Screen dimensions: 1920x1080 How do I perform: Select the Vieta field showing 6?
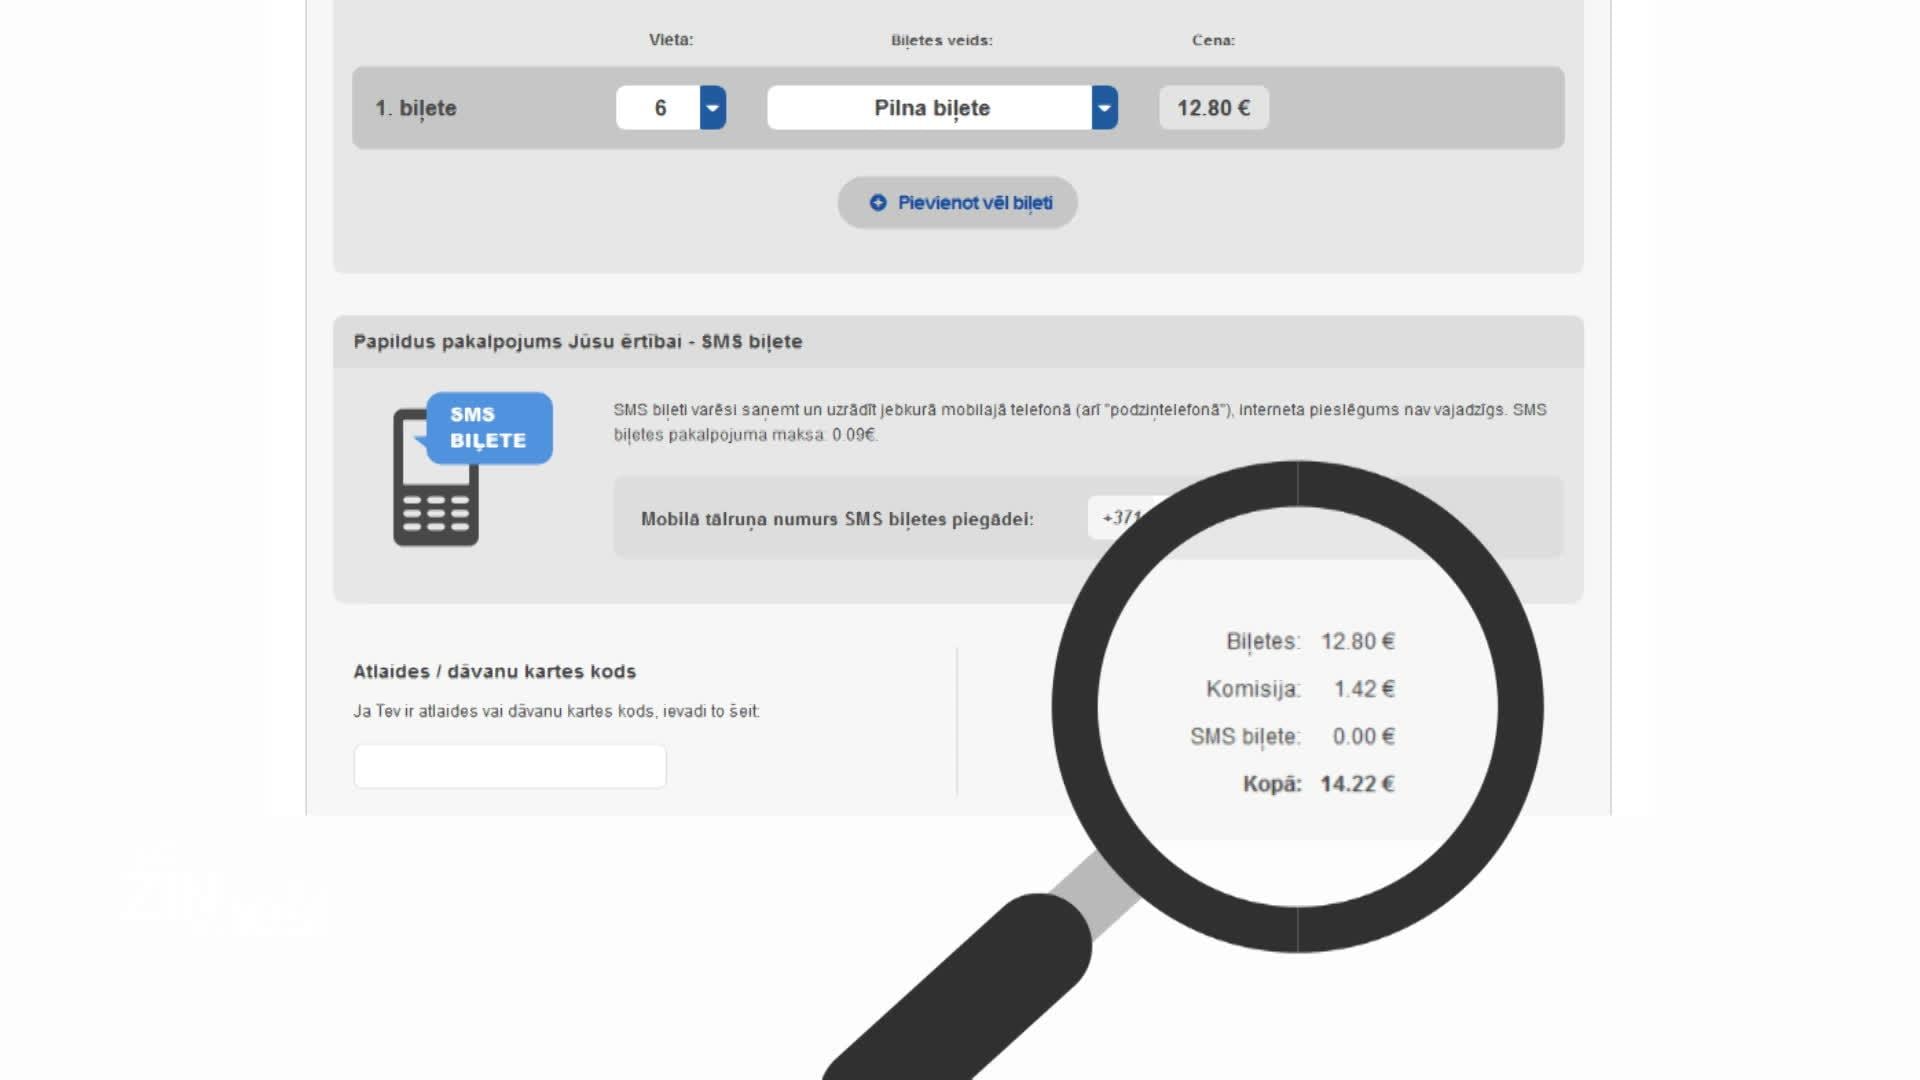pyautogui.click(x=659, y=108)
